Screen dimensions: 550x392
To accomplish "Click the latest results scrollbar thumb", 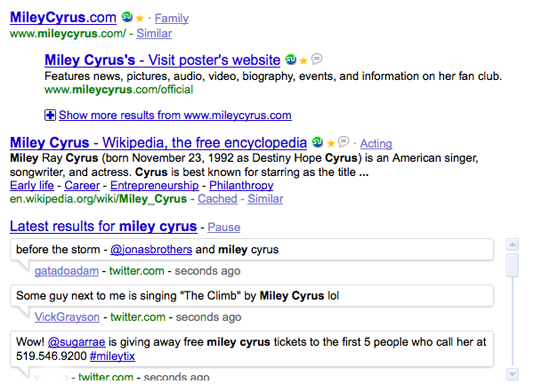I will [512, 265].
